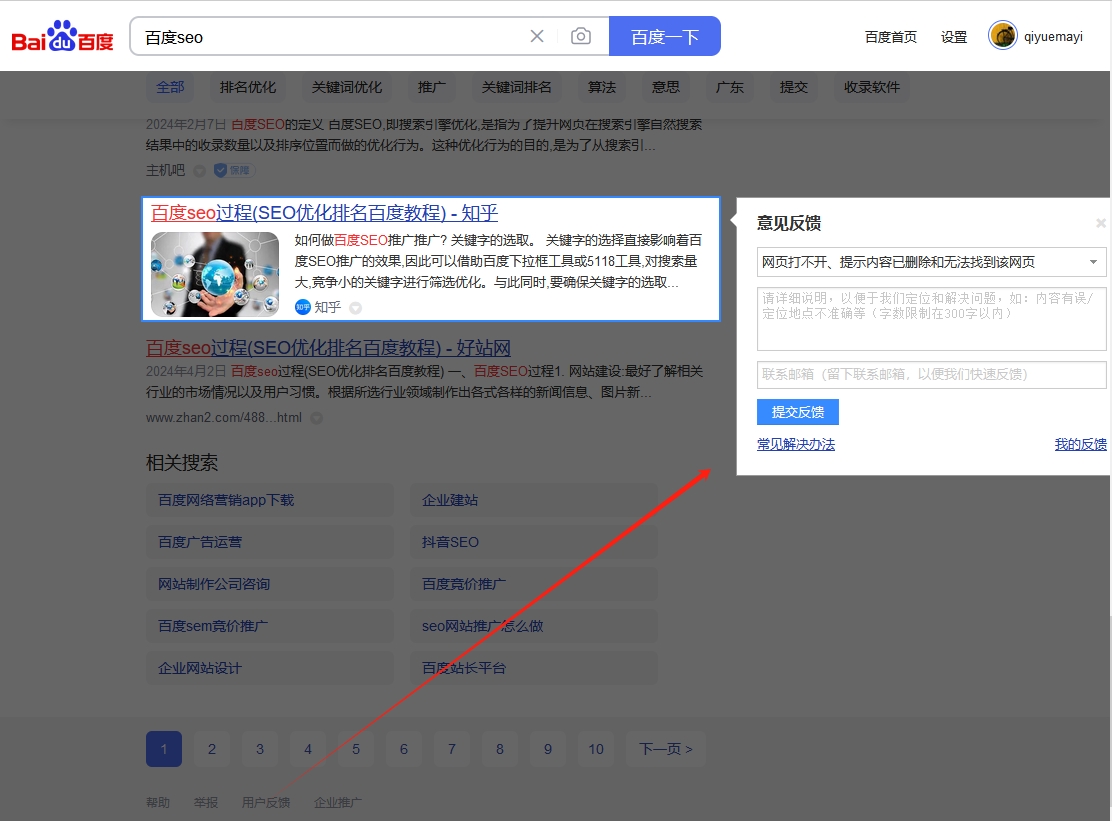Select the 排名优化 filter tab
Image resolution: width=1112 pixels, height=821 pixels.
(248, 87)
